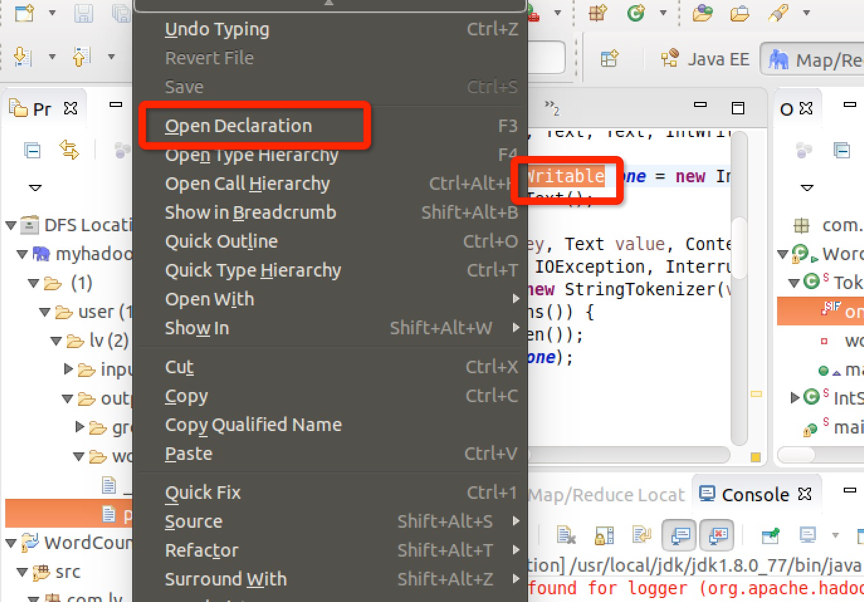Select the highlighted one field in Outline
The width and height of the screenshot is (864, 602).
[x=820, y=311]
